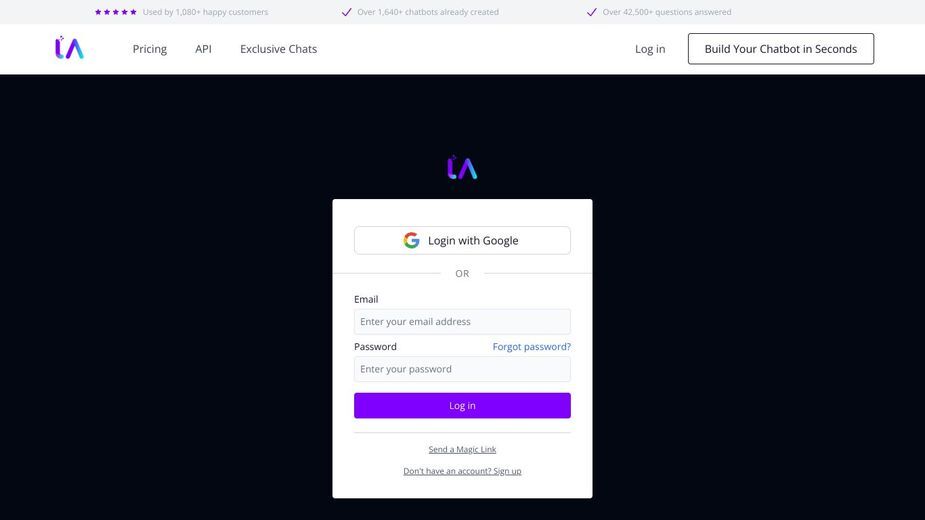The image size is (925, 520).
Task: Click the Over 42,500+ questions answered text
Action: point(667,12)
